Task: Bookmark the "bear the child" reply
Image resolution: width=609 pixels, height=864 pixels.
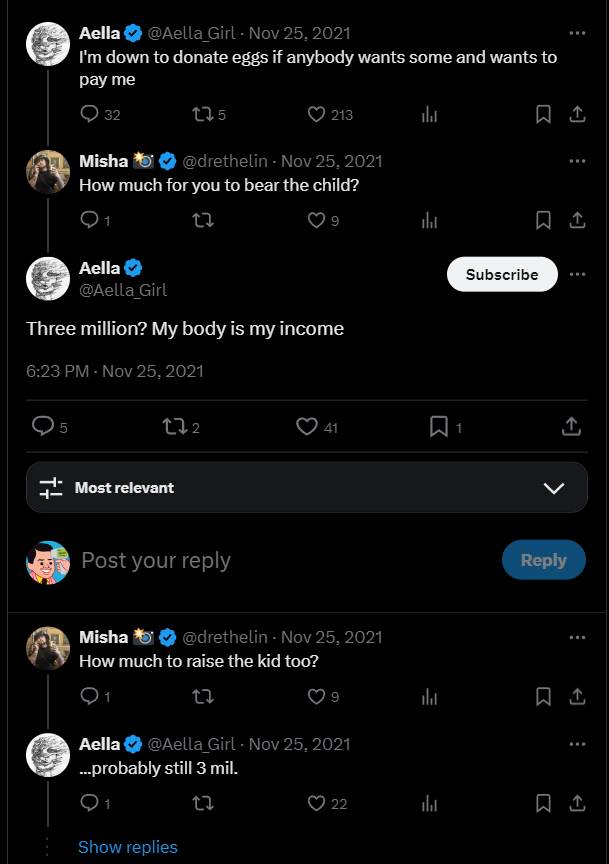Action: (543, 220)
